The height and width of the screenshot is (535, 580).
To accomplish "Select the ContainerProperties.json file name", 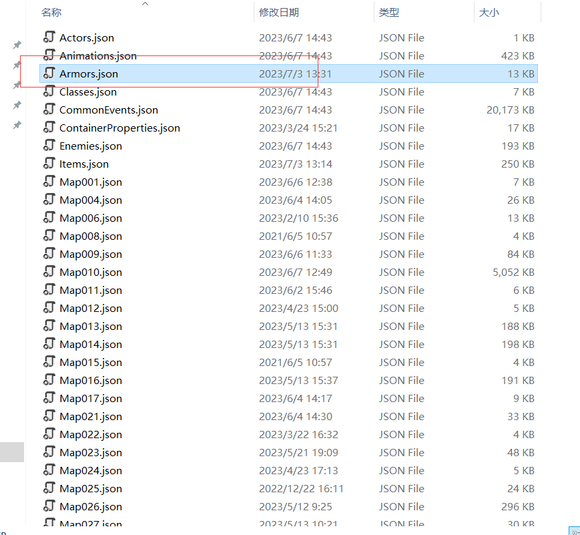I will click(119, 128).
